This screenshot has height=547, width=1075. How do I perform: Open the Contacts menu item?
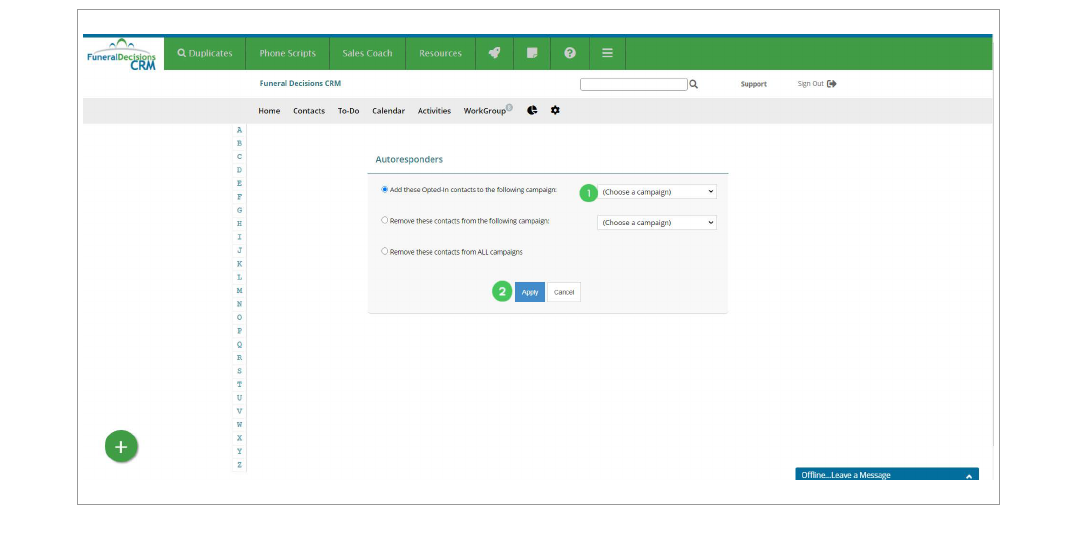[x=308, y=111]
